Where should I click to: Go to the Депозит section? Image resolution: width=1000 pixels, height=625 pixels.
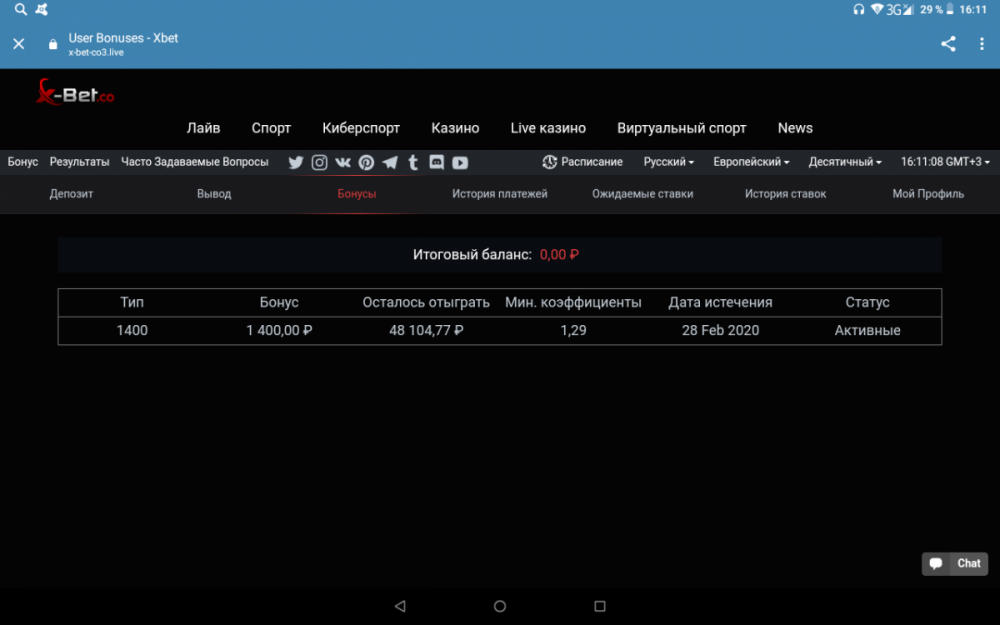[x=71, y=193]
